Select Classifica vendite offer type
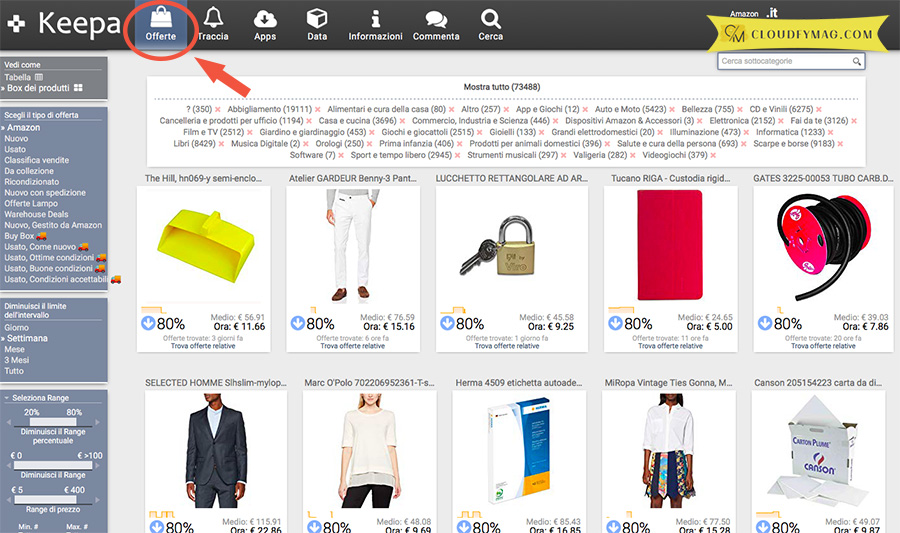This screenshot has width=900, height=533. coord(36,160)
